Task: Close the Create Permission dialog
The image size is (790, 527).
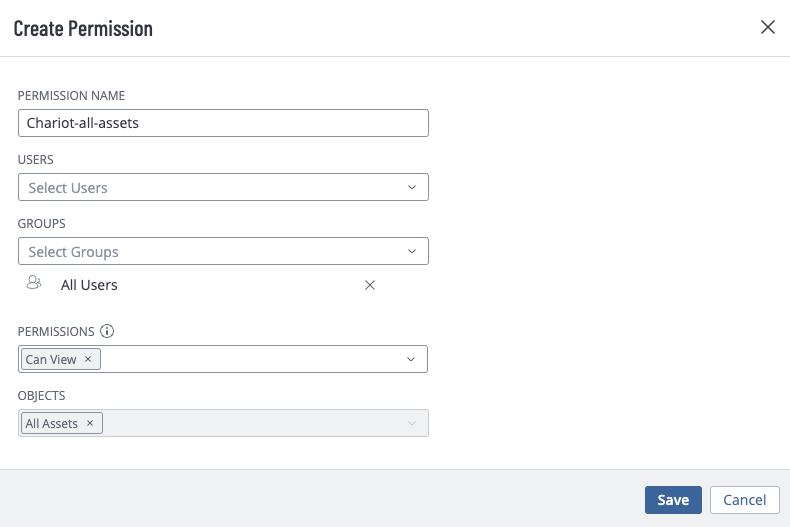Action: click(767, 27)
